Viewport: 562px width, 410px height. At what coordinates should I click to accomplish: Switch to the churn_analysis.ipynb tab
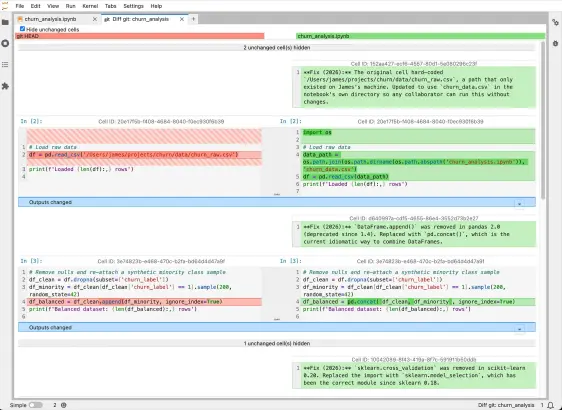coord(57,19)
